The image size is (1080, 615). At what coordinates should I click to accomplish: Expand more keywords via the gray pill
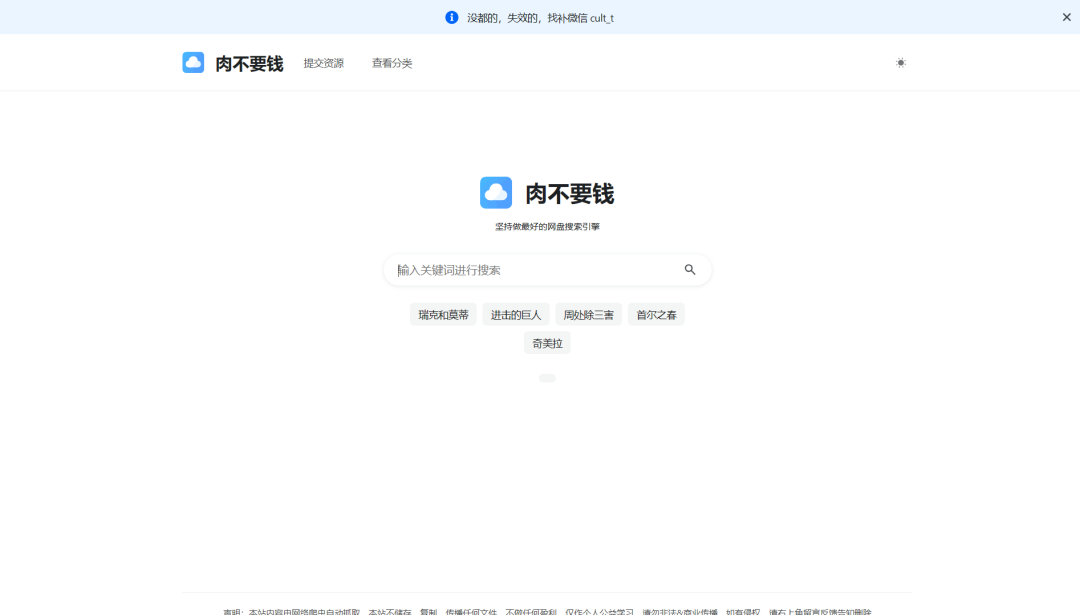[547, 377]
